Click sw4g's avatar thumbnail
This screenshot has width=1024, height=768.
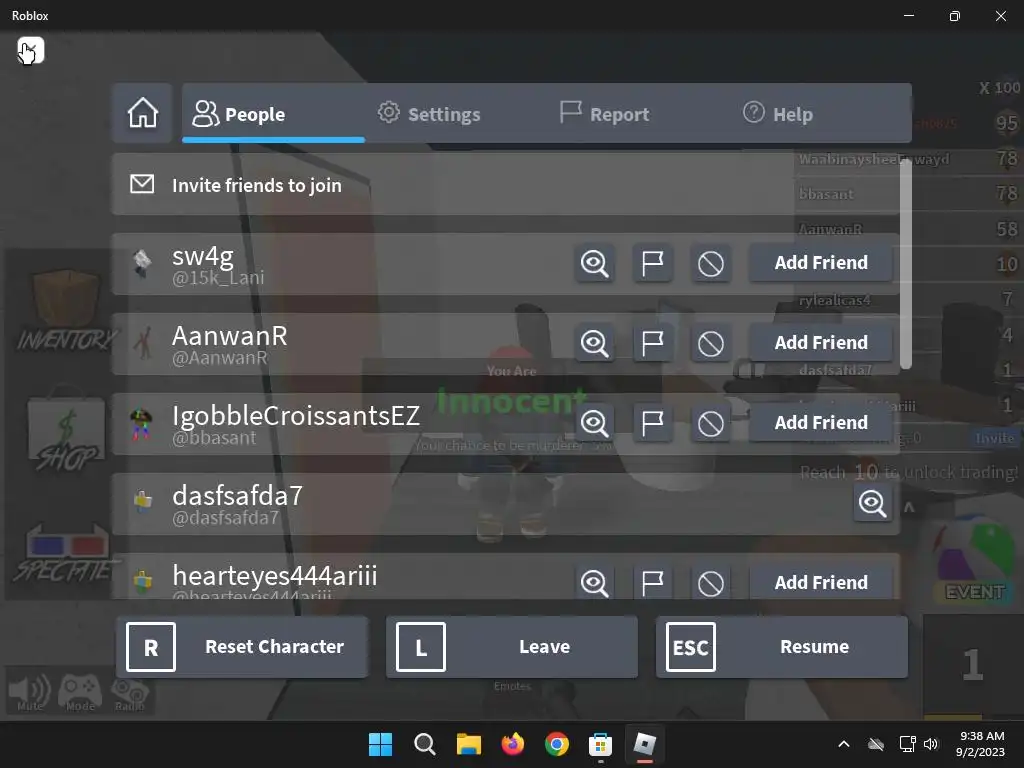tap(142, 263)
